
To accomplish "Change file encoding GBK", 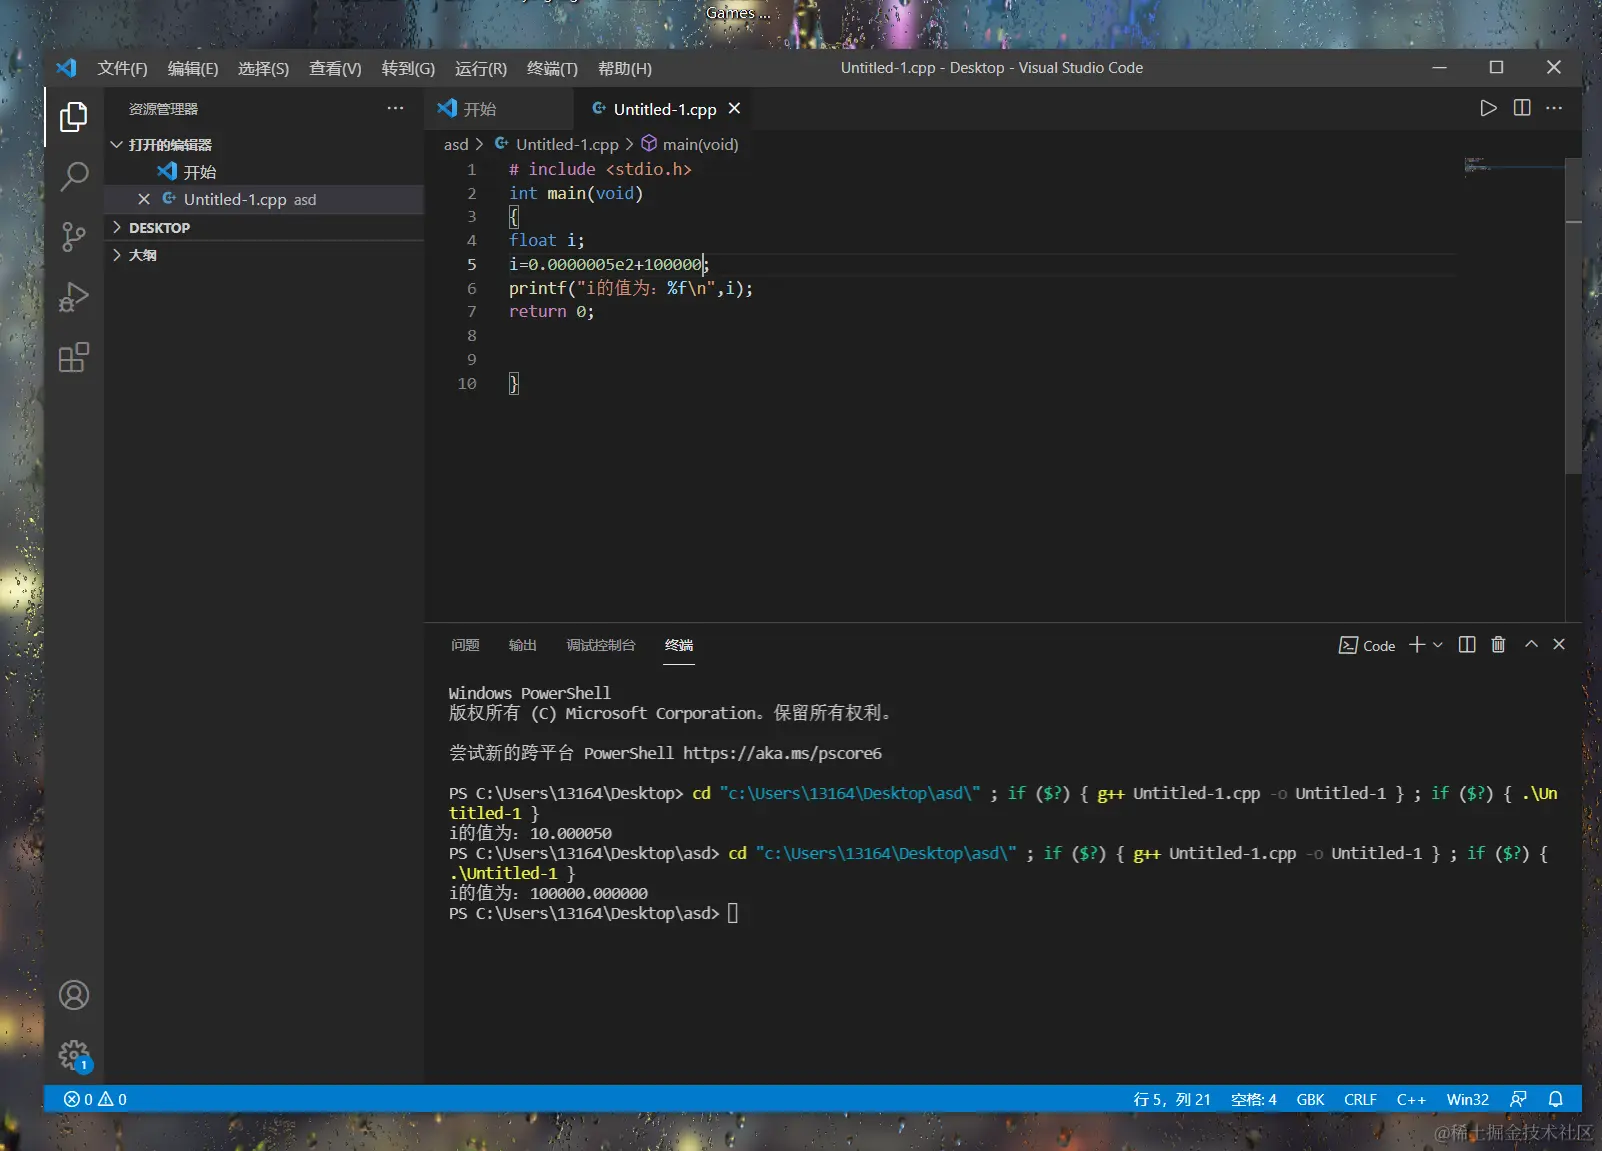I will [1310, 1099].
